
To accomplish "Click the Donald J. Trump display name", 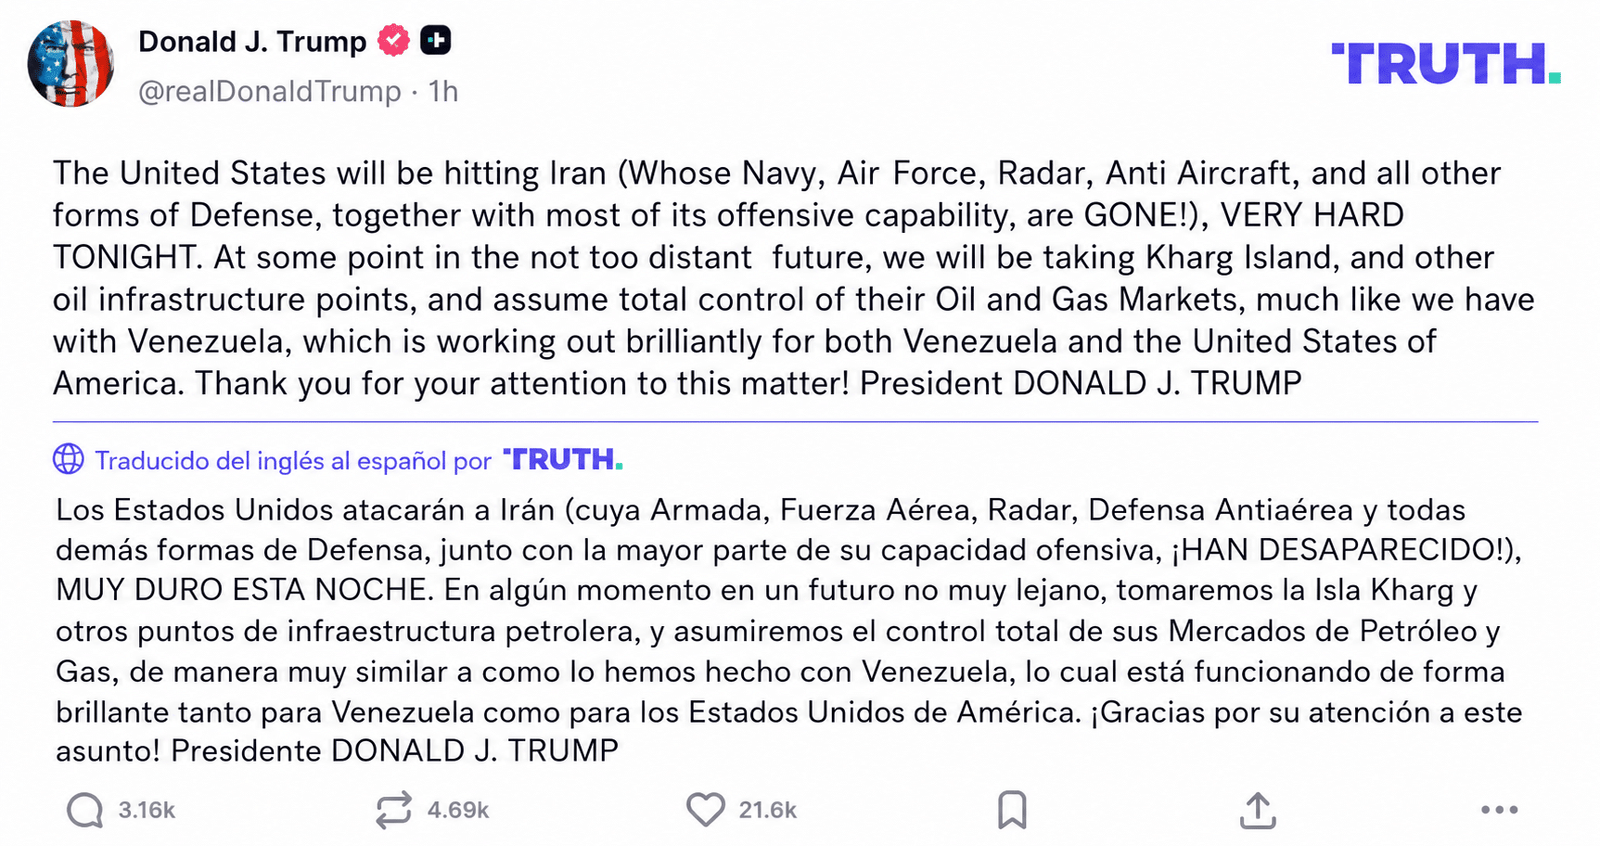I will point(253,42).
